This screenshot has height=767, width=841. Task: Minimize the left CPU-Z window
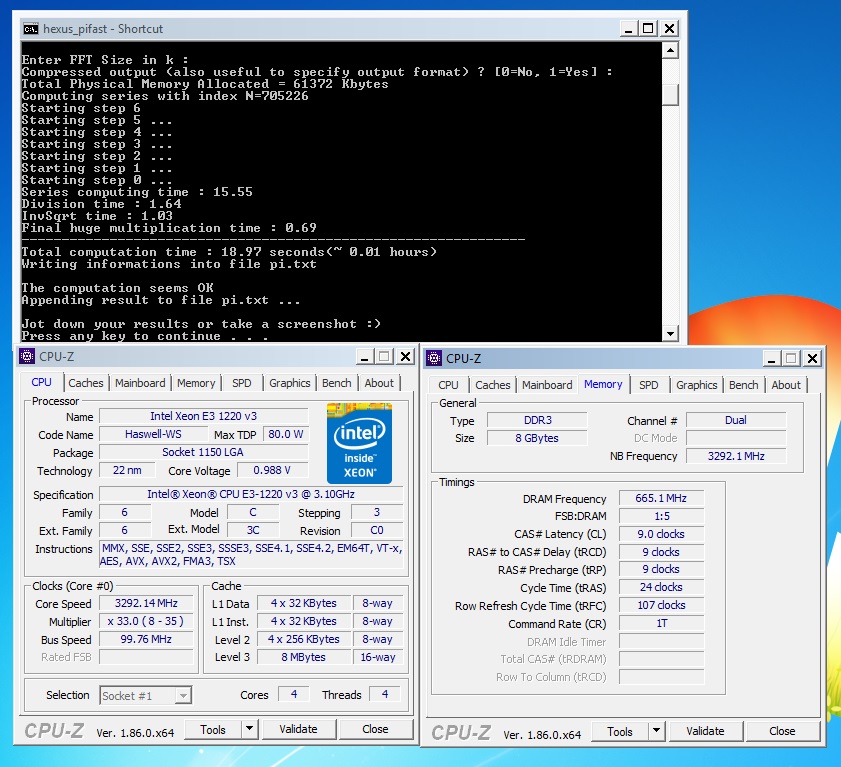365,357
